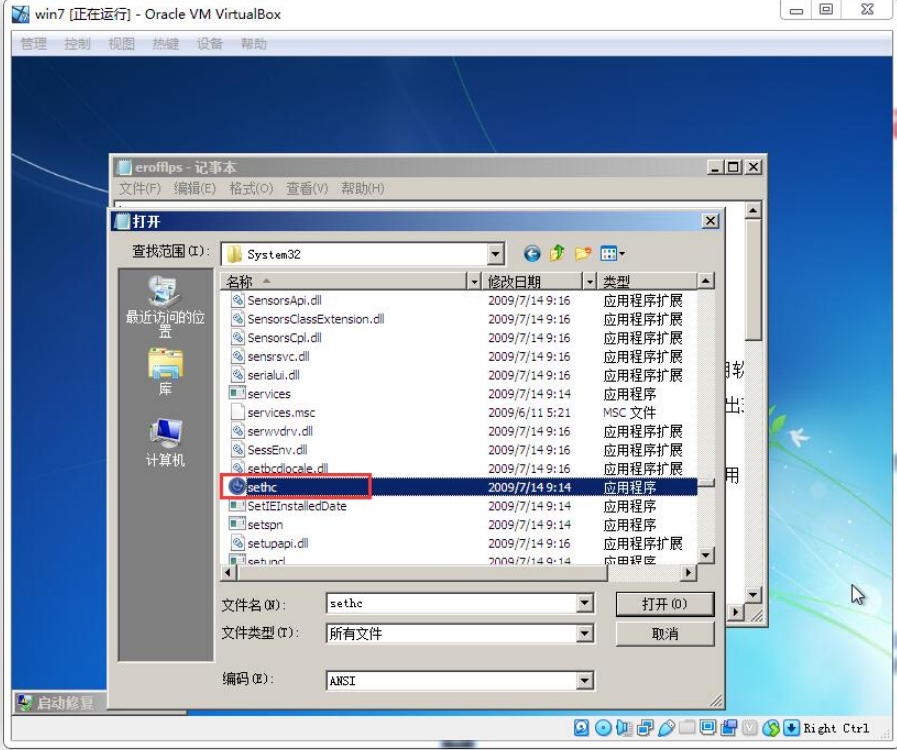The width and height of the screenshot is (897, 750).
Task: Go back using the blue back arrow icon
Action: pos(532,253)
